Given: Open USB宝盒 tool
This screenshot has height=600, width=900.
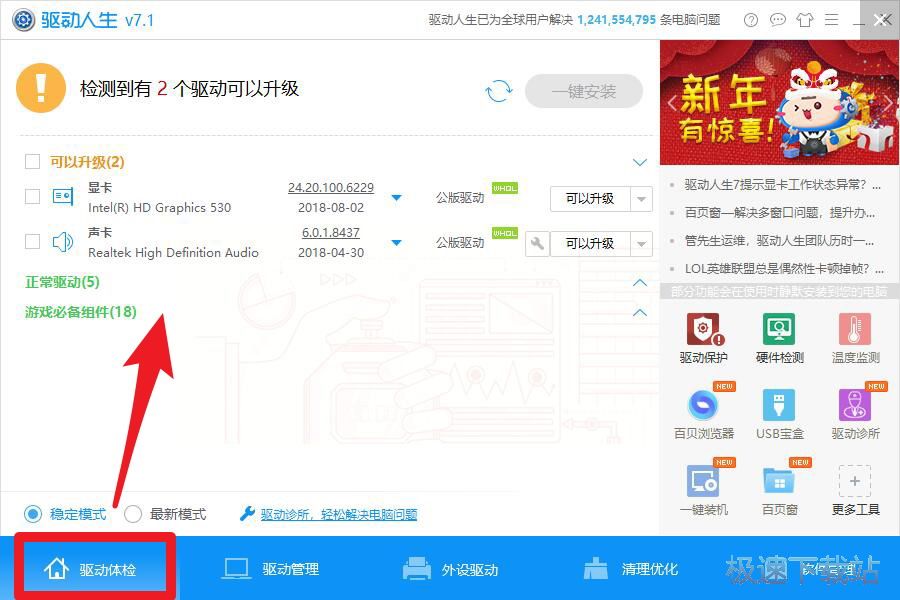Looking at the screenshot, I should point(779,414).
